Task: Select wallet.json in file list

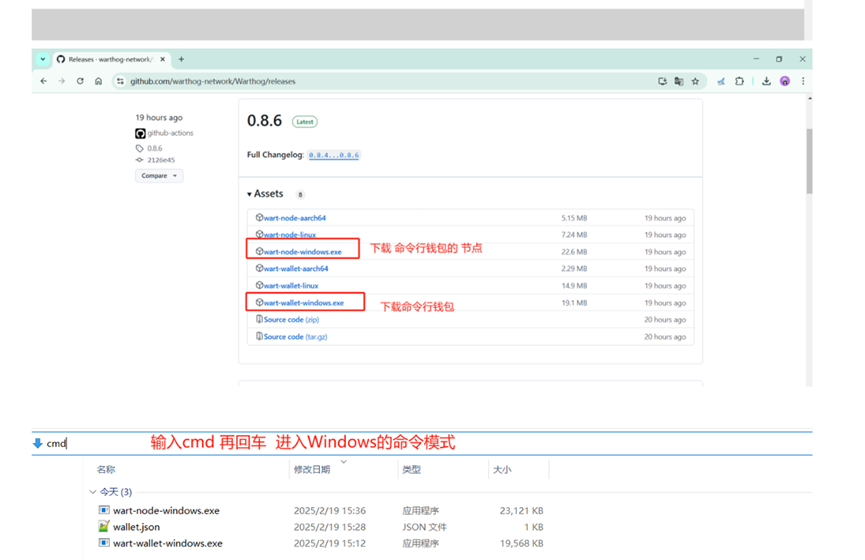Action: tap(136, 527)
